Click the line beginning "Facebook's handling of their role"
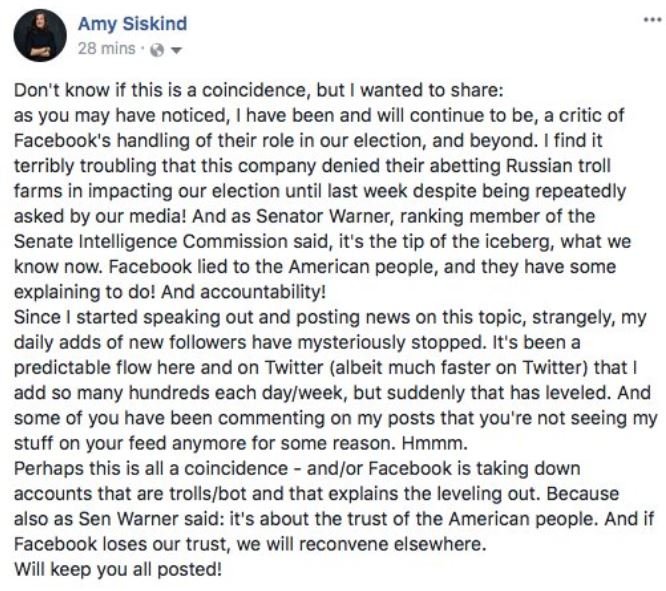Screen dimensions: 666x591 (x=308, y=141)
